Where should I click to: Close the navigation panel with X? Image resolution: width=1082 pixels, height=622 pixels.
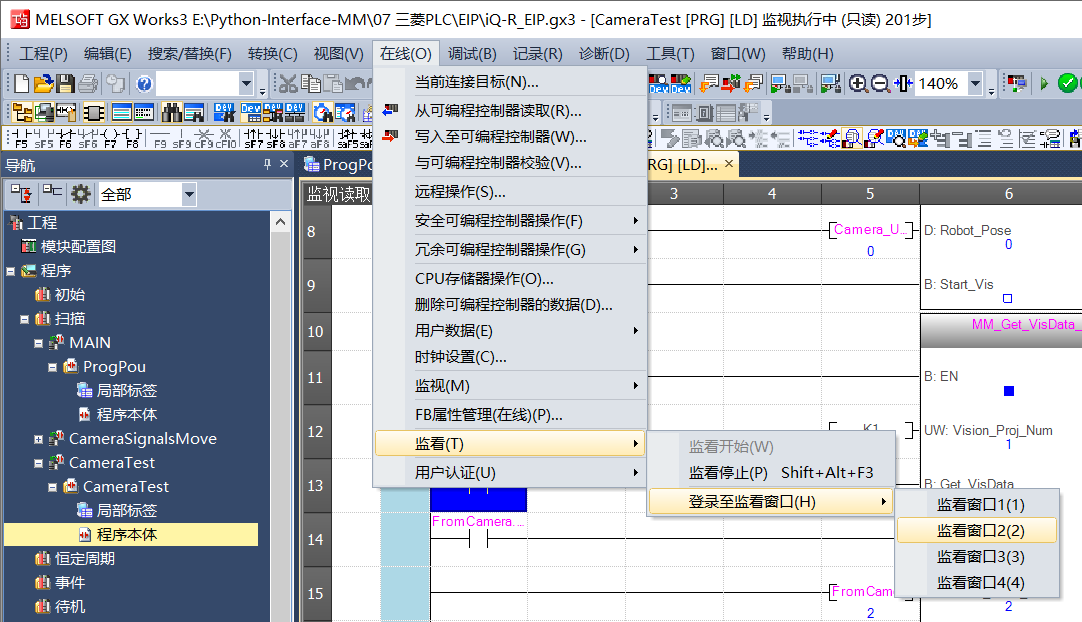coord(284,164)
